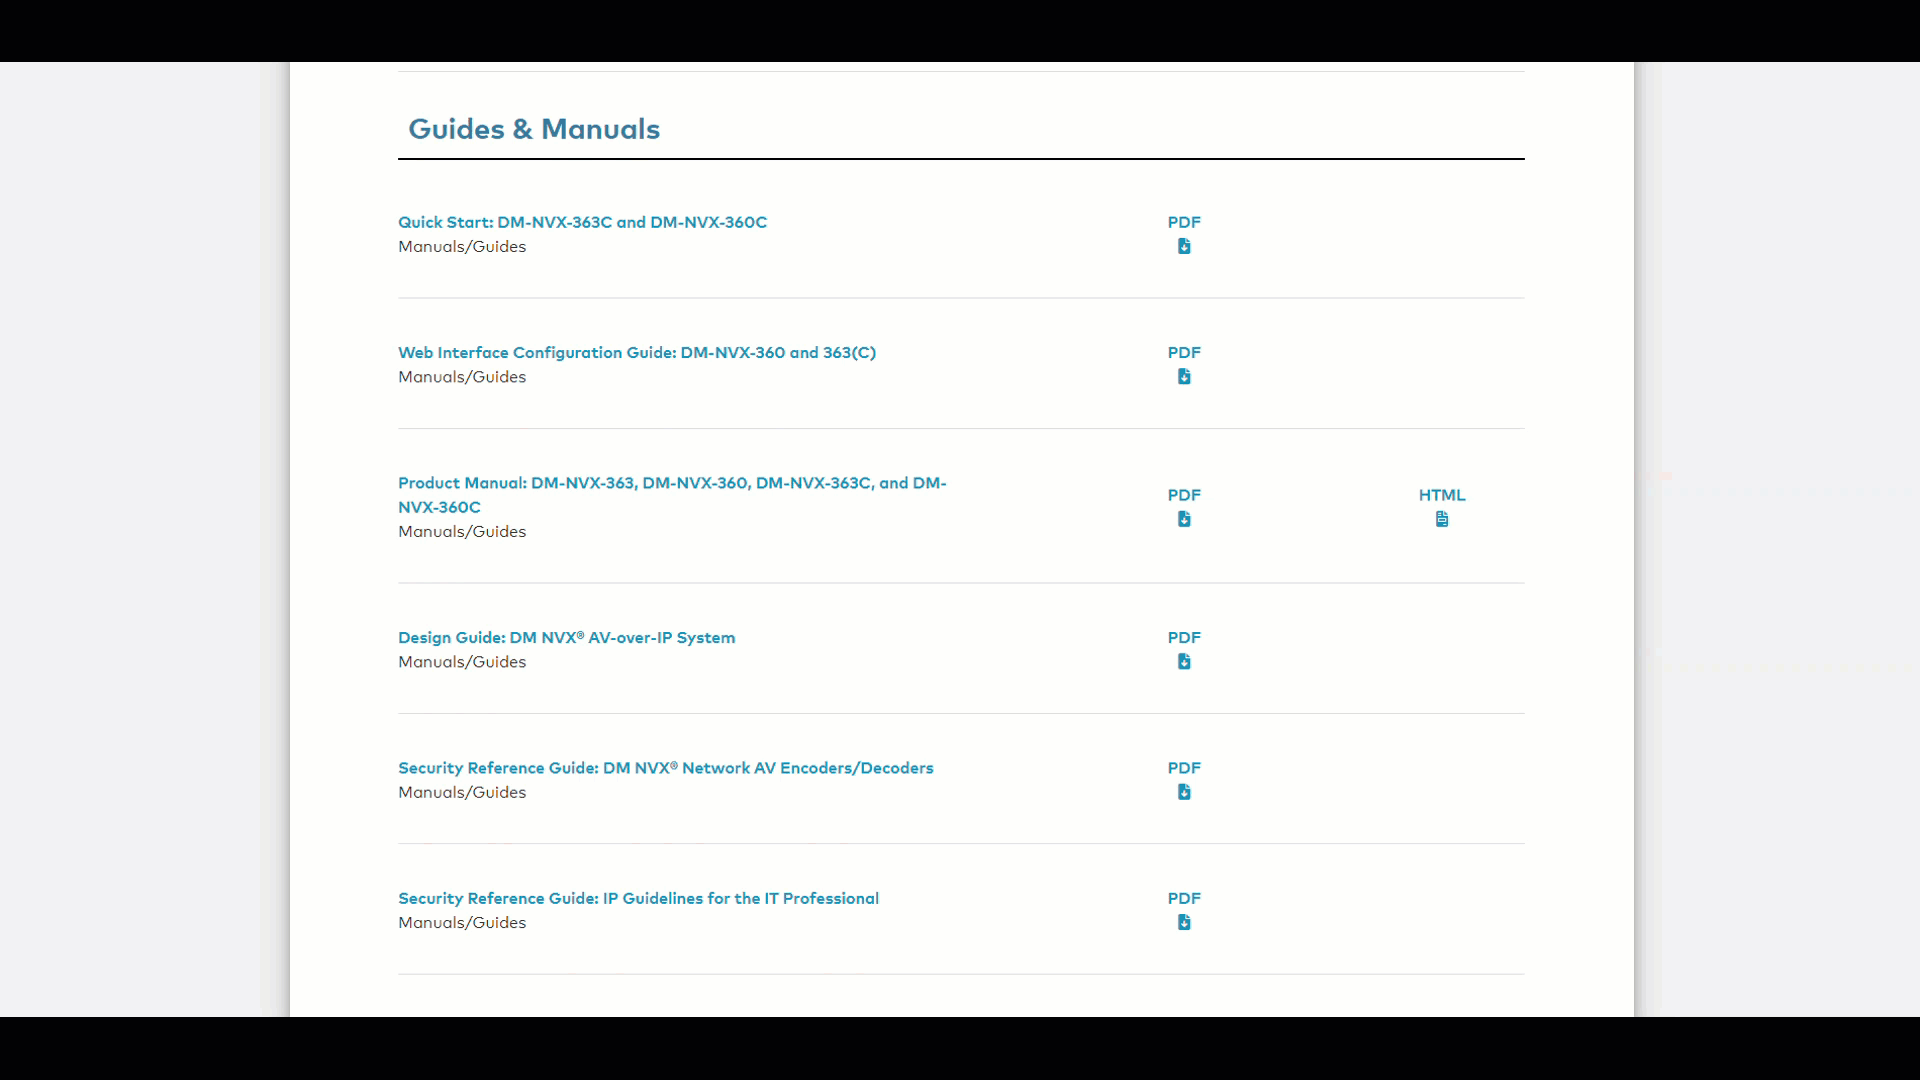This screenshot has width=1920, height=1080.
Task: Click the PDF label for Web Interface Configuration Guide
Action: point(1183,352)
